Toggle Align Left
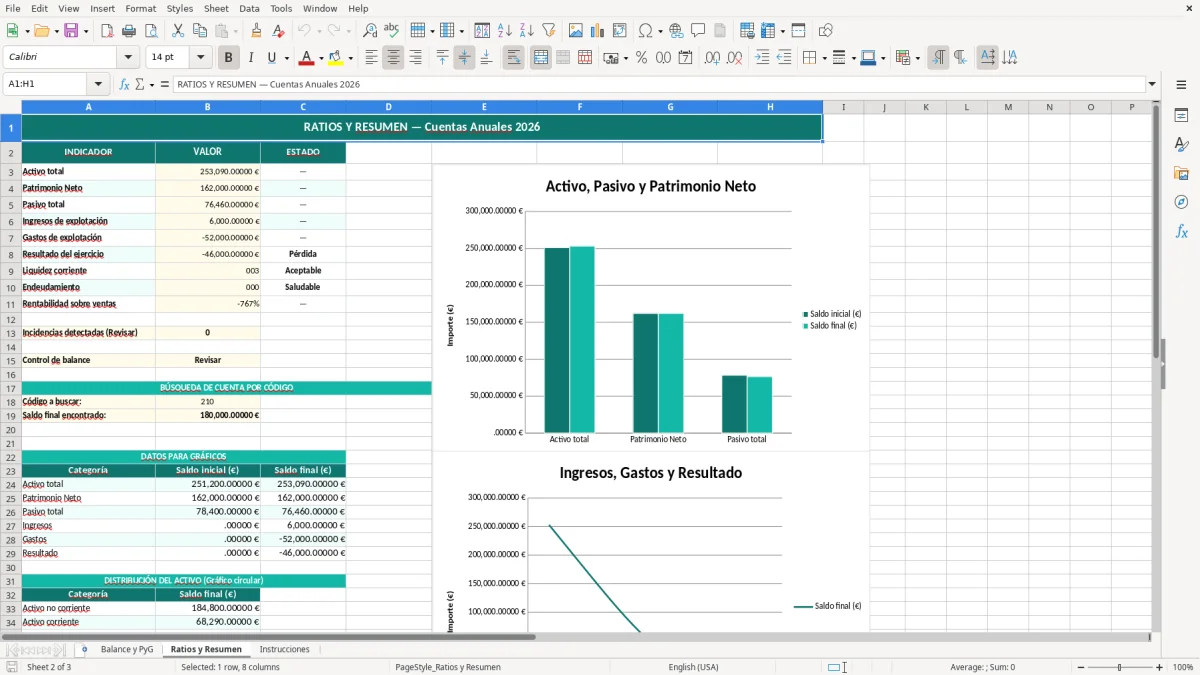The width and height of the screenshot is (1200, 675). click(x=371, y=58)
